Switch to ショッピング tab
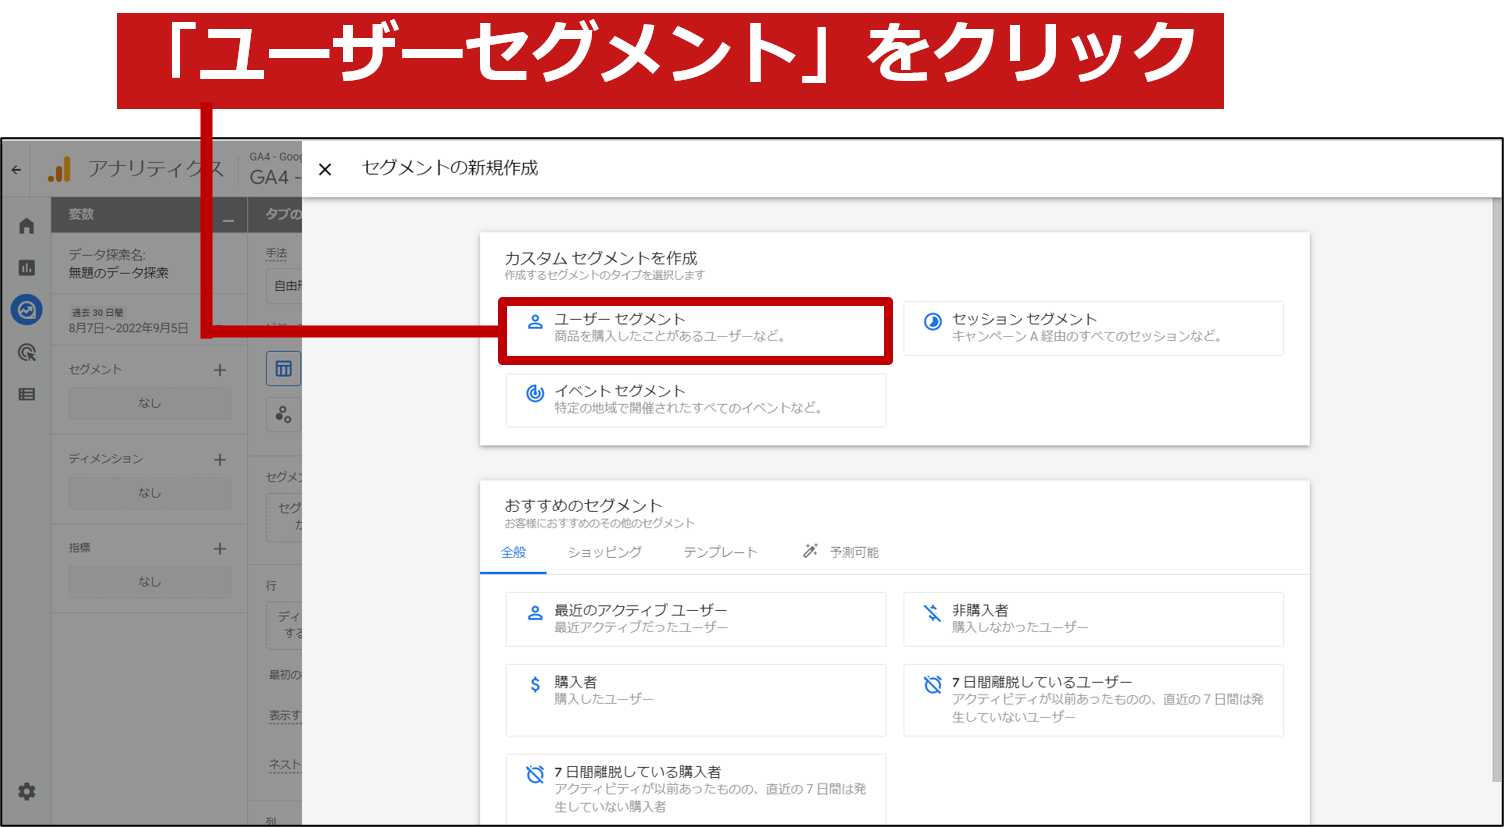Image resolution: width=1504 pixels, height=827 pixels. [605, 552]
